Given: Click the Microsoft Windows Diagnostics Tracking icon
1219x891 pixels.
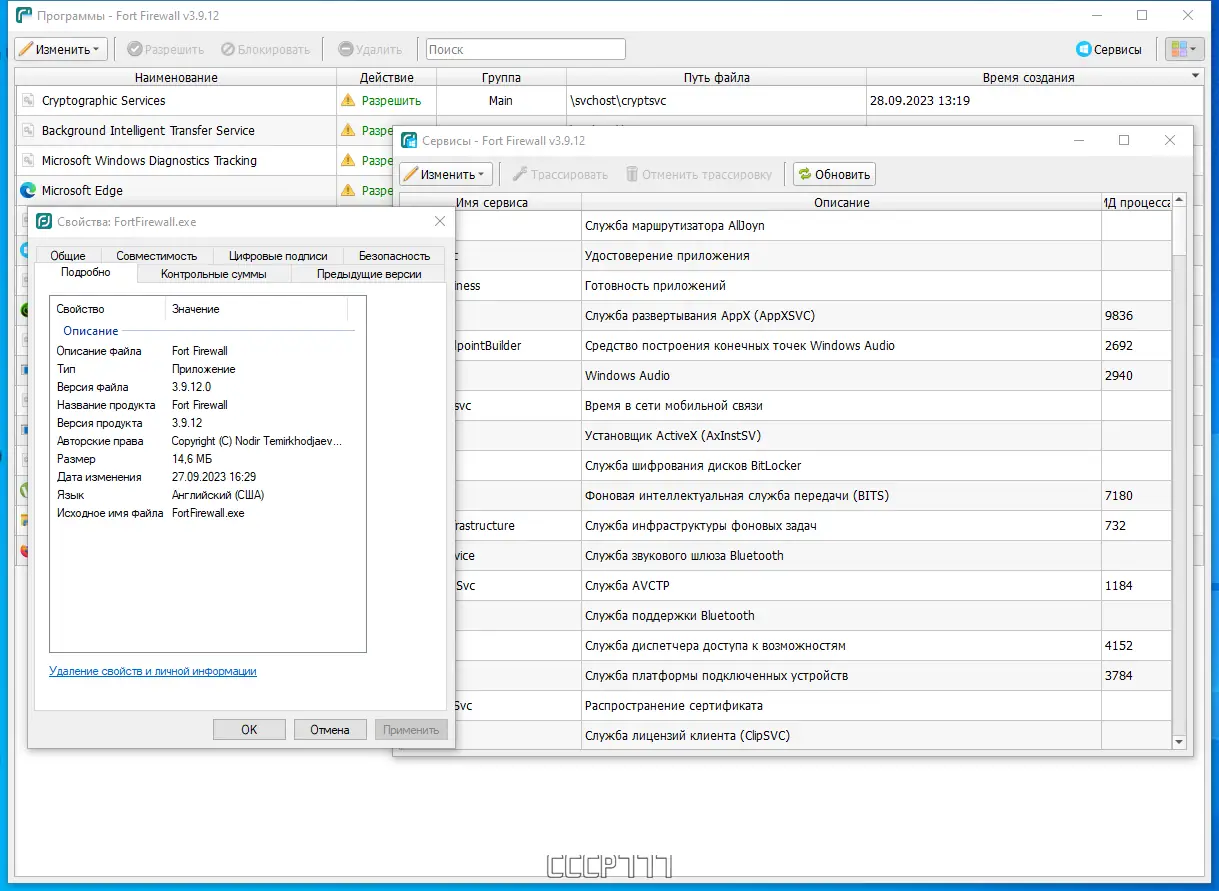Looking at the screenshot, I should coord(28,161).
